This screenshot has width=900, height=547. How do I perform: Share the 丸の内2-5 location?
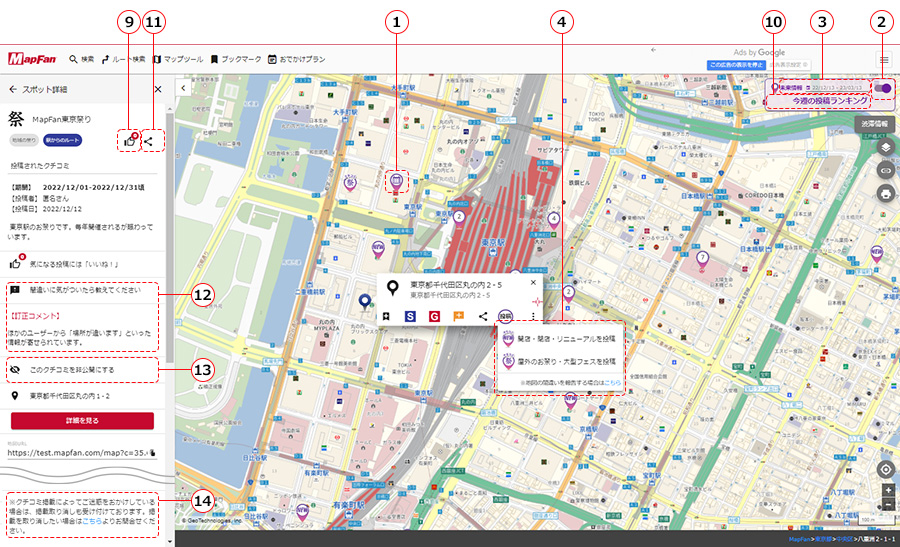click(x=483, y=316)
